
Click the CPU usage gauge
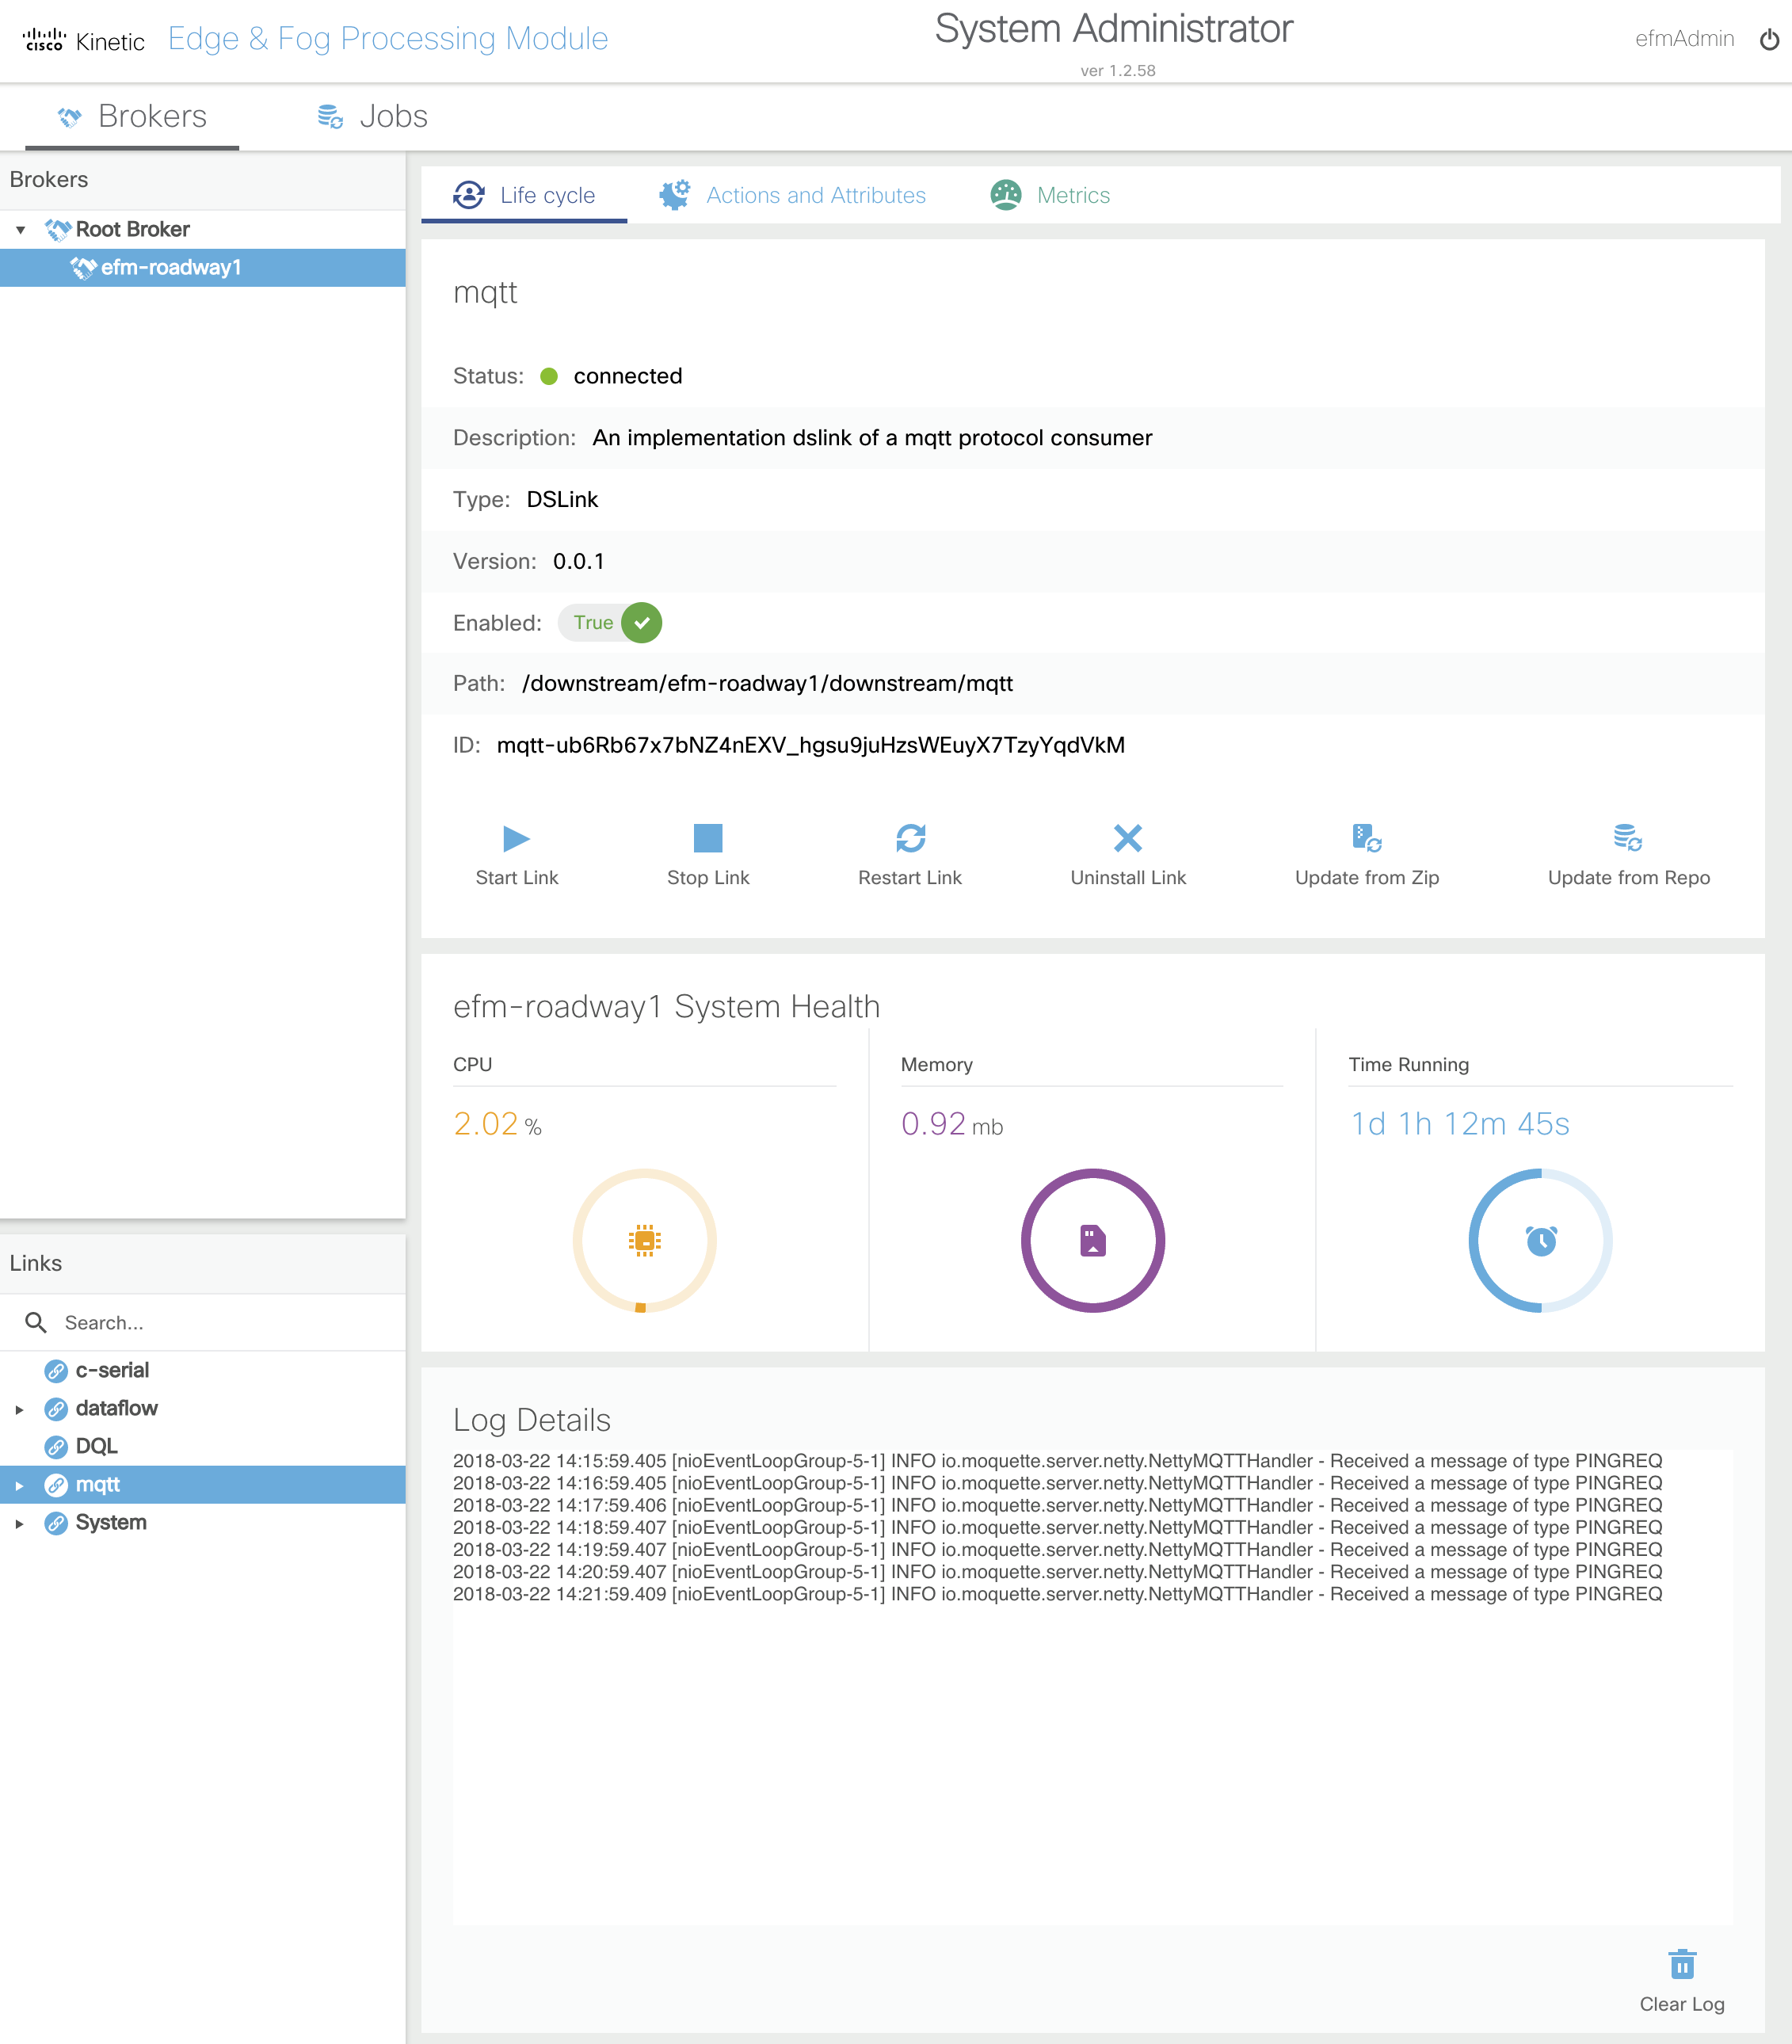[x=645, y=1241]
